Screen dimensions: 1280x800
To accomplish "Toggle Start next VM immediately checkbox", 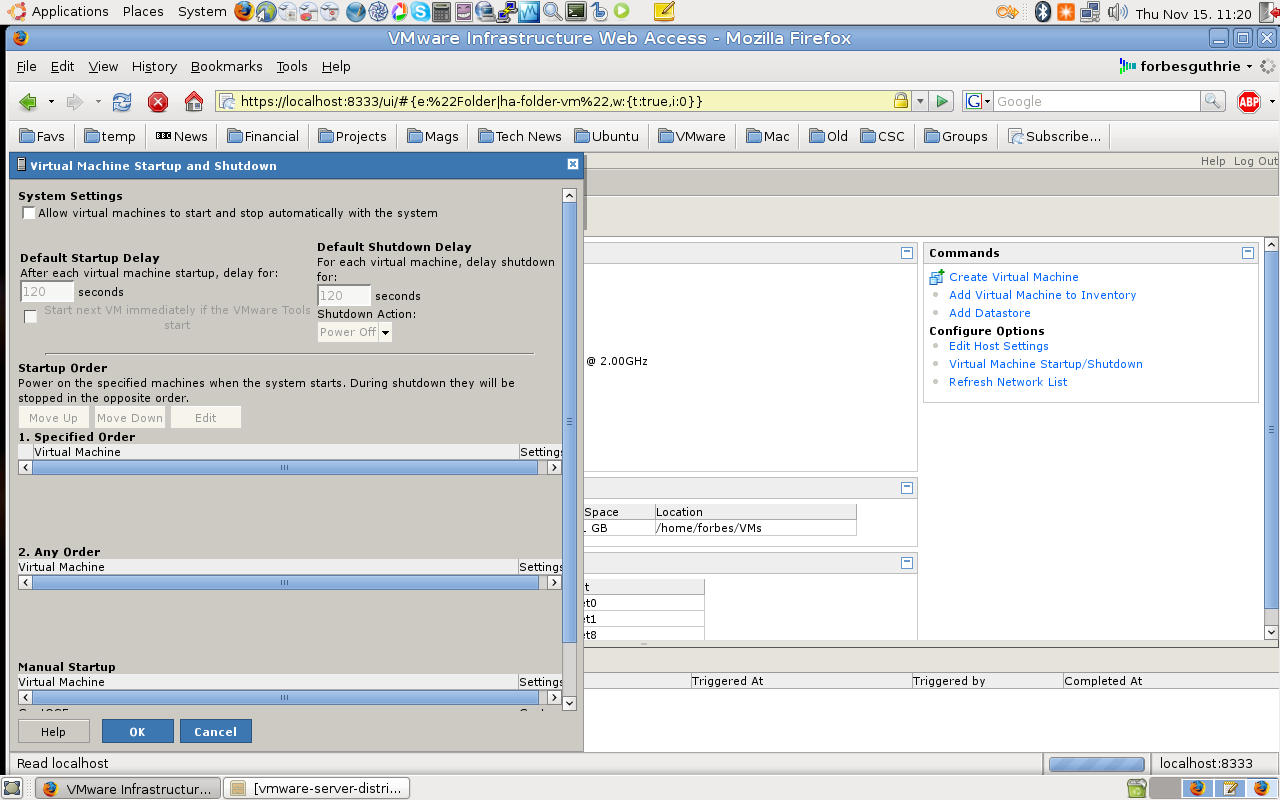I will [x=30, y=317].
